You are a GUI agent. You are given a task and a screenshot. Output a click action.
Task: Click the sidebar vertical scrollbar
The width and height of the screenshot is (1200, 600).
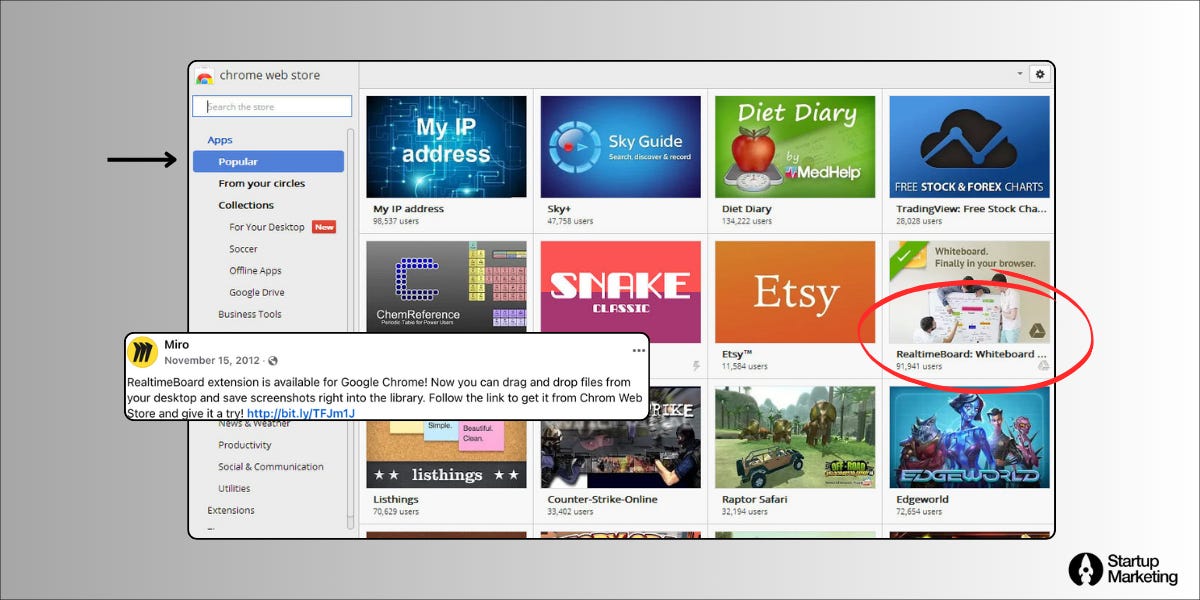350,329
